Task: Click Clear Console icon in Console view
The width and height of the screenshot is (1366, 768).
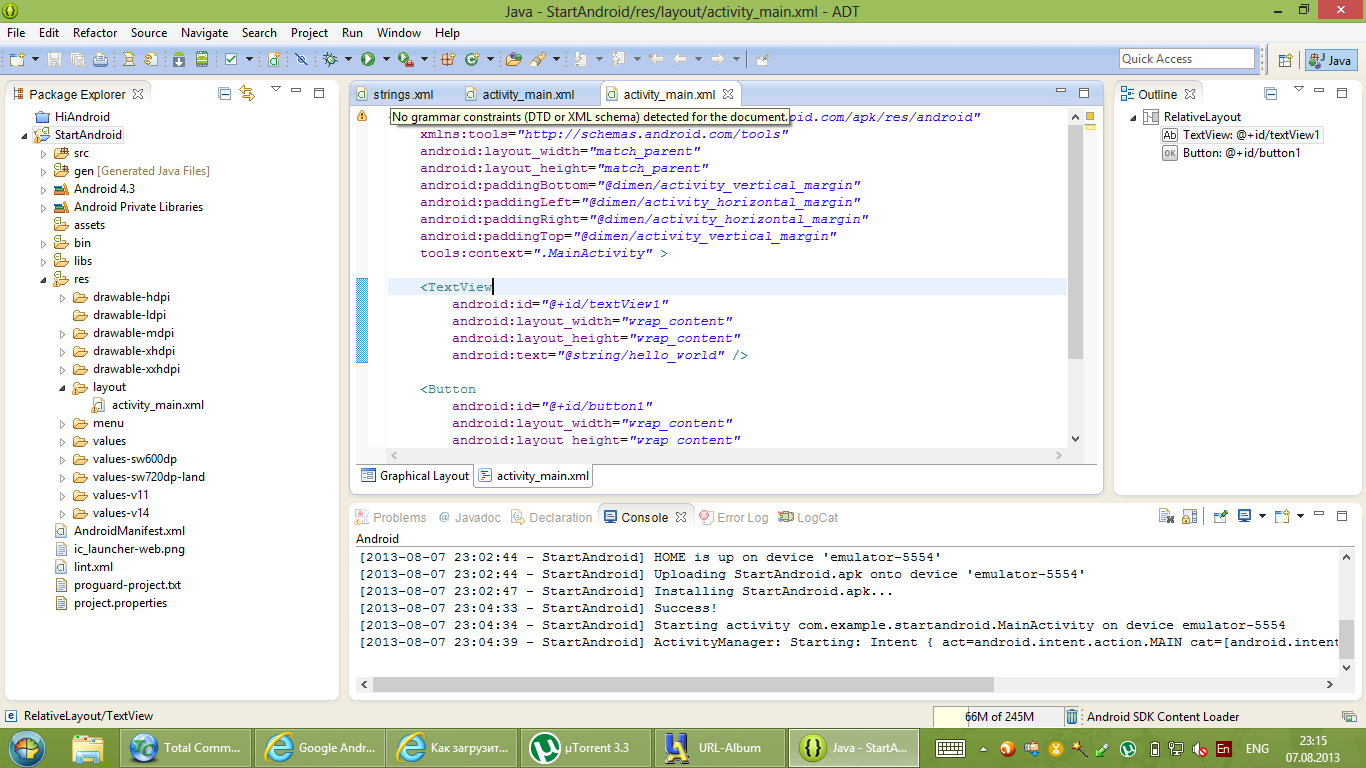Action: (x=1166, y=517)
